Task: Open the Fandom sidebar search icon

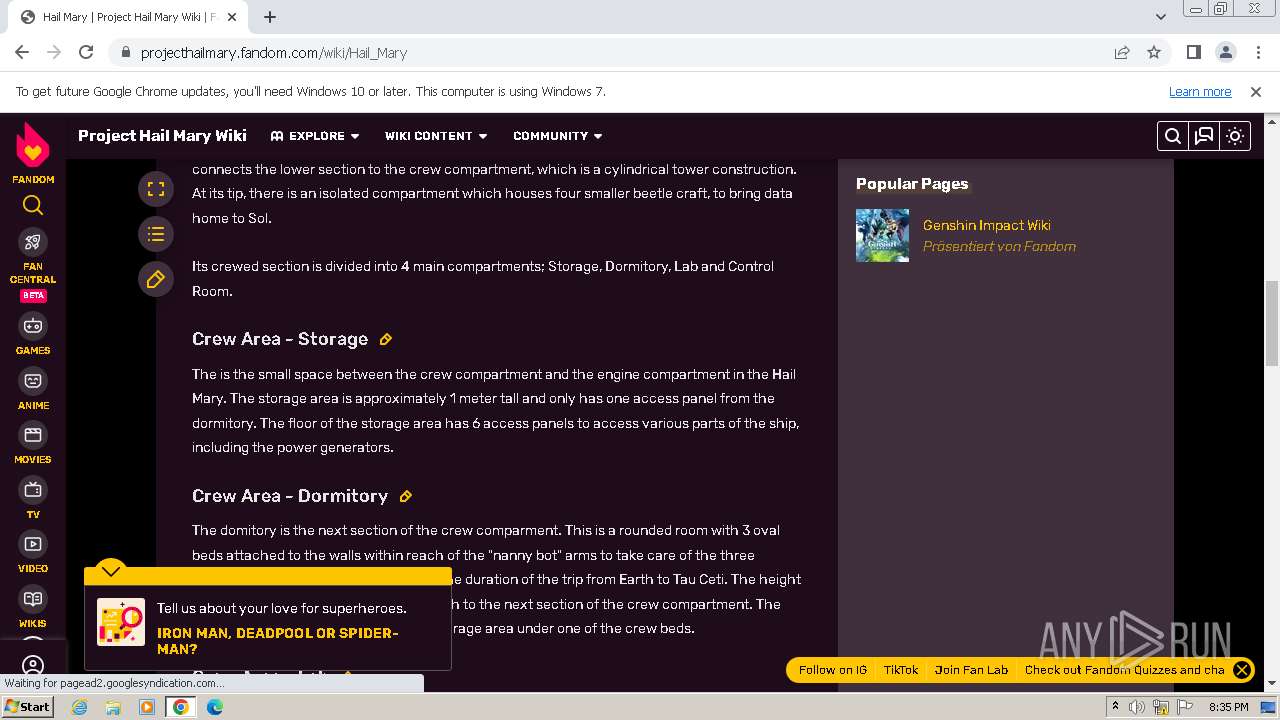Action: click(33, 205)
